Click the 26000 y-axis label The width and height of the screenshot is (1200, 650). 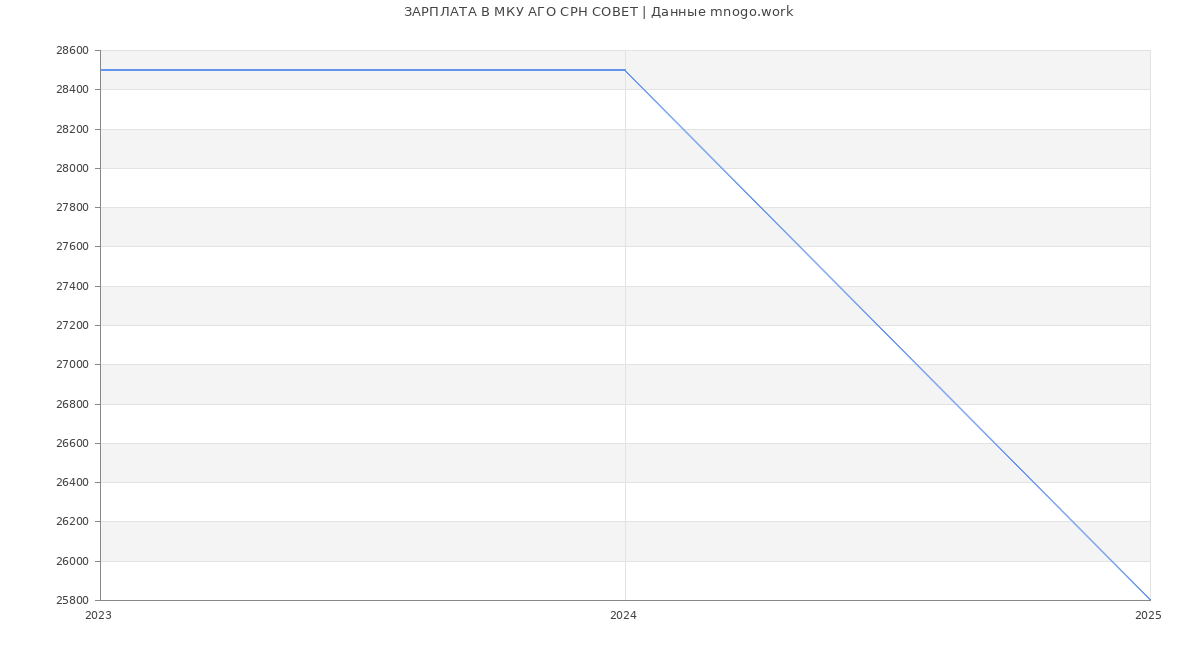click(x=72, y=562)
